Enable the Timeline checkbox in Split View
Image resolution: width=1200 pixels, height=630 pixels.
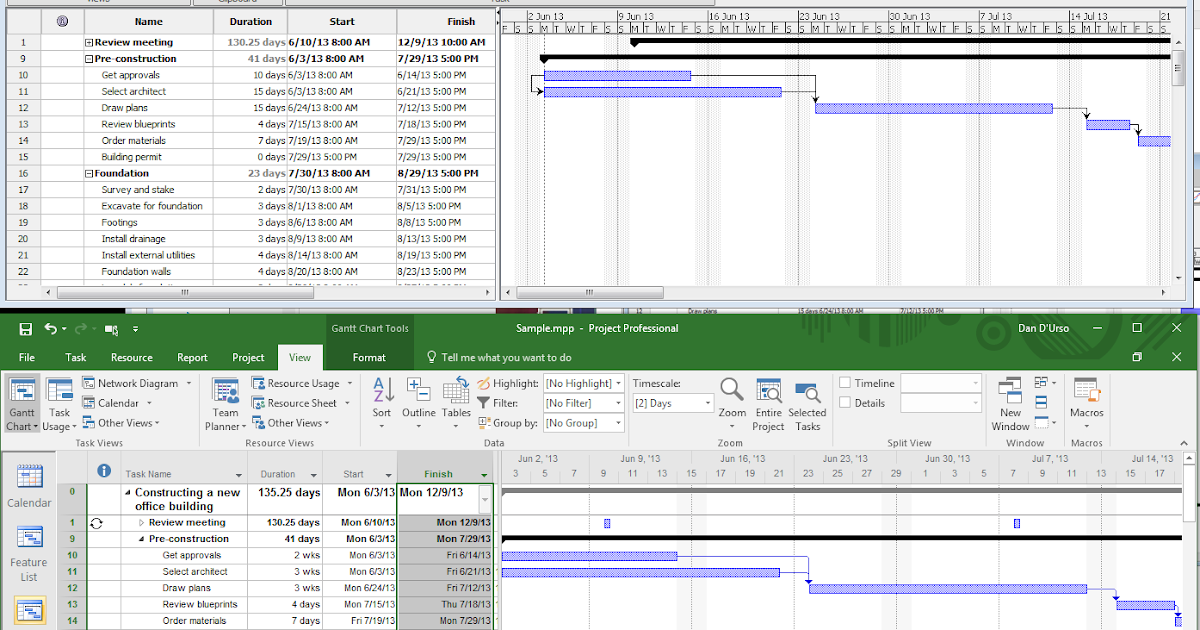[x=846, y=382]
